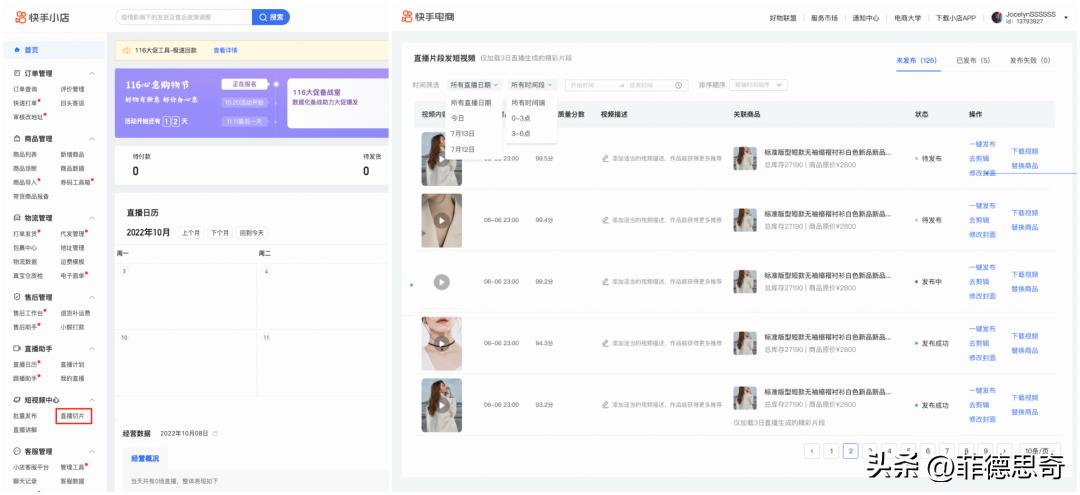Click the pencil edit icon in the 93.2分 row
Viewport: 1080px width, 495px height.
(x=605, y=405)
